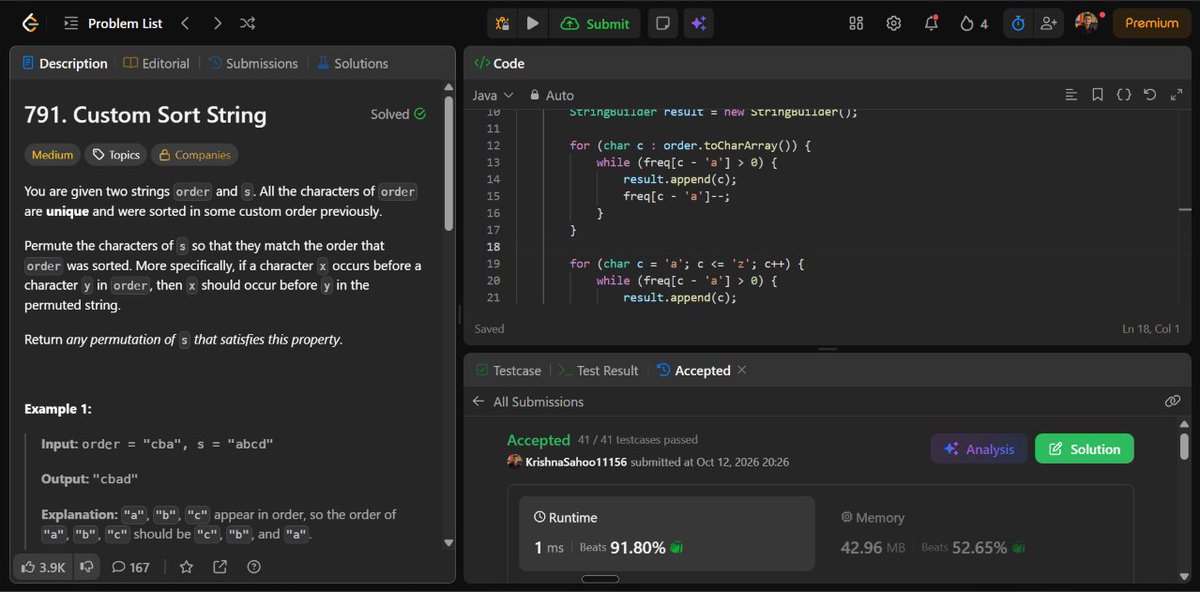Click the 52.65% memory beats value
1200x592 pixels.
[x=979, y=547]
